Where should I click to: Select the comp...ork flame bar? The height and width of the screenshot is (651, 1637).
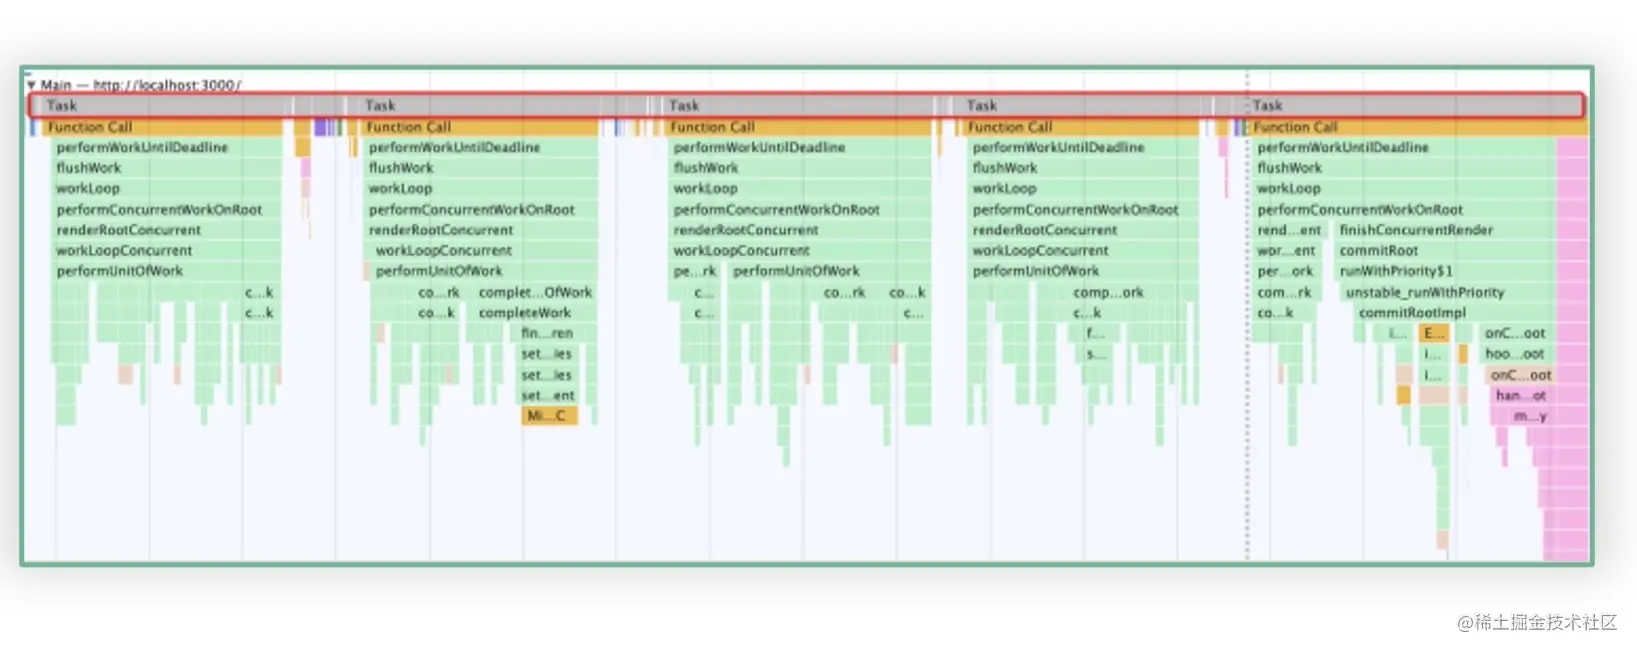(x=1108, y=292)
